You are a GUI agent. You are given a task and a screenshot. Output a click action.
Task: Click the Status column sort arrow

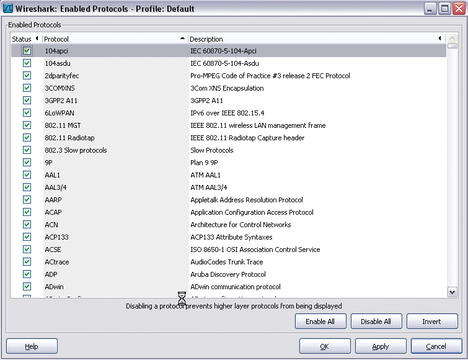(37, 38)
